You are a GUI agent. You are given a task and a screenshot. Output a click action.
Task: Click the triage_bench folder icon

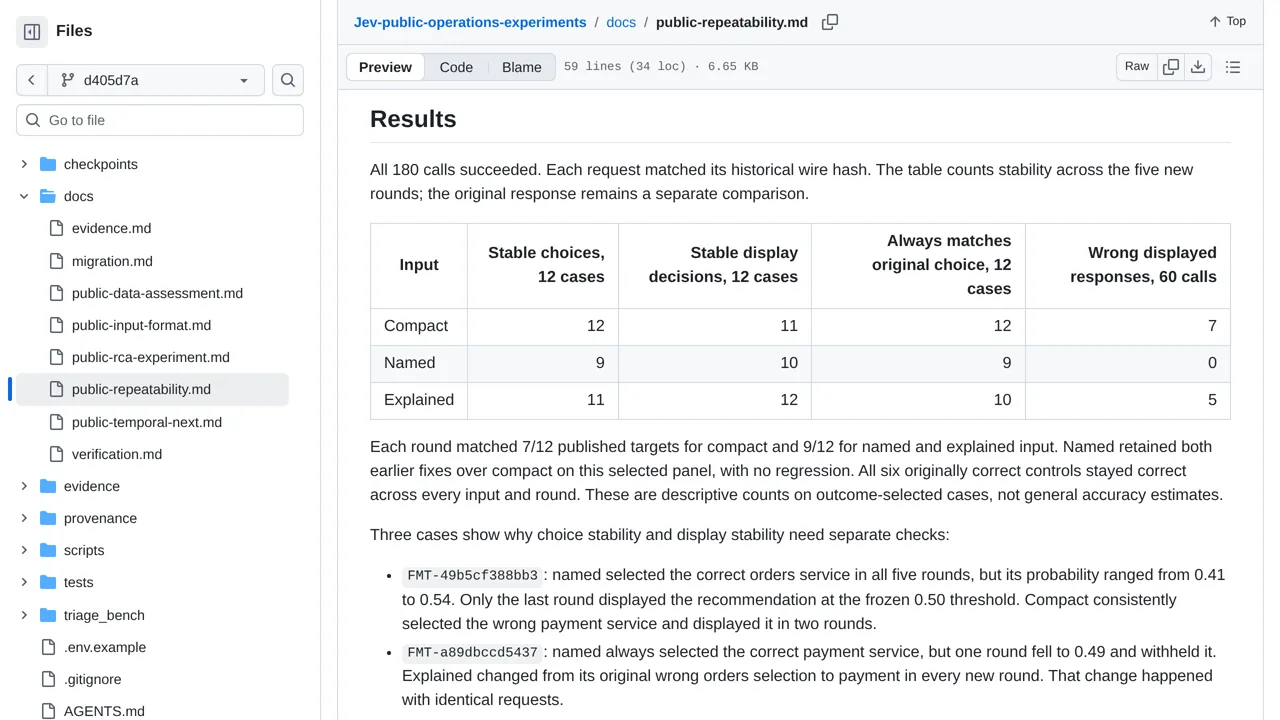(x=48, y=615)
